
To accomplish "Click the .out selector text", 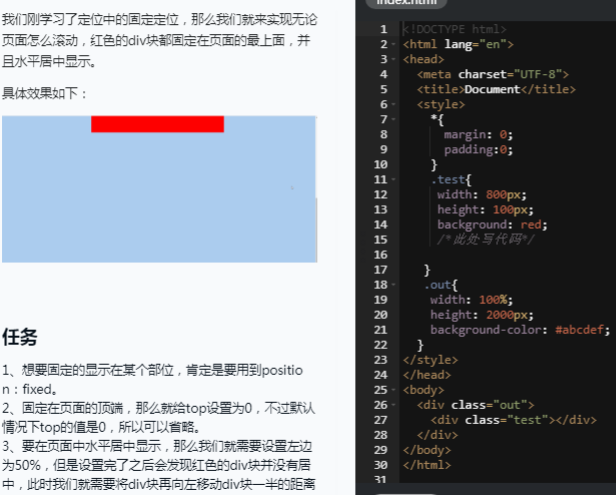I will click(x=437, y=285).
